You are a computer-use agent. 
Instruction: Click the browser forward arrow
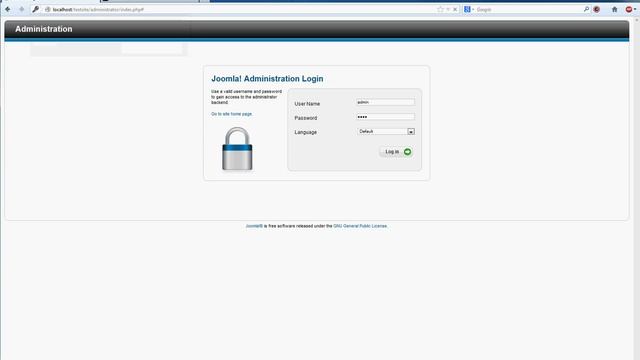(21, 9)
